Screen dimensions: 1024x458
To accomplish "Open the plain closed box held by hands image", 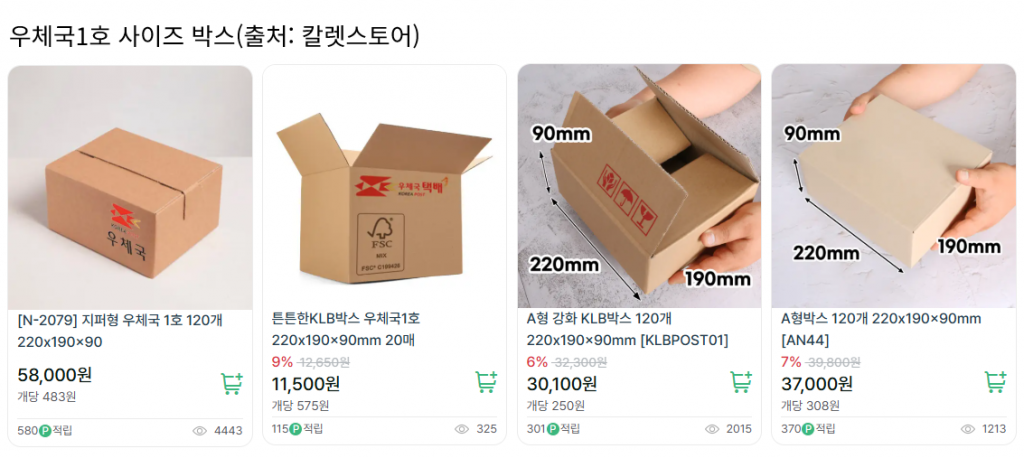I will [x=893, y=186].
